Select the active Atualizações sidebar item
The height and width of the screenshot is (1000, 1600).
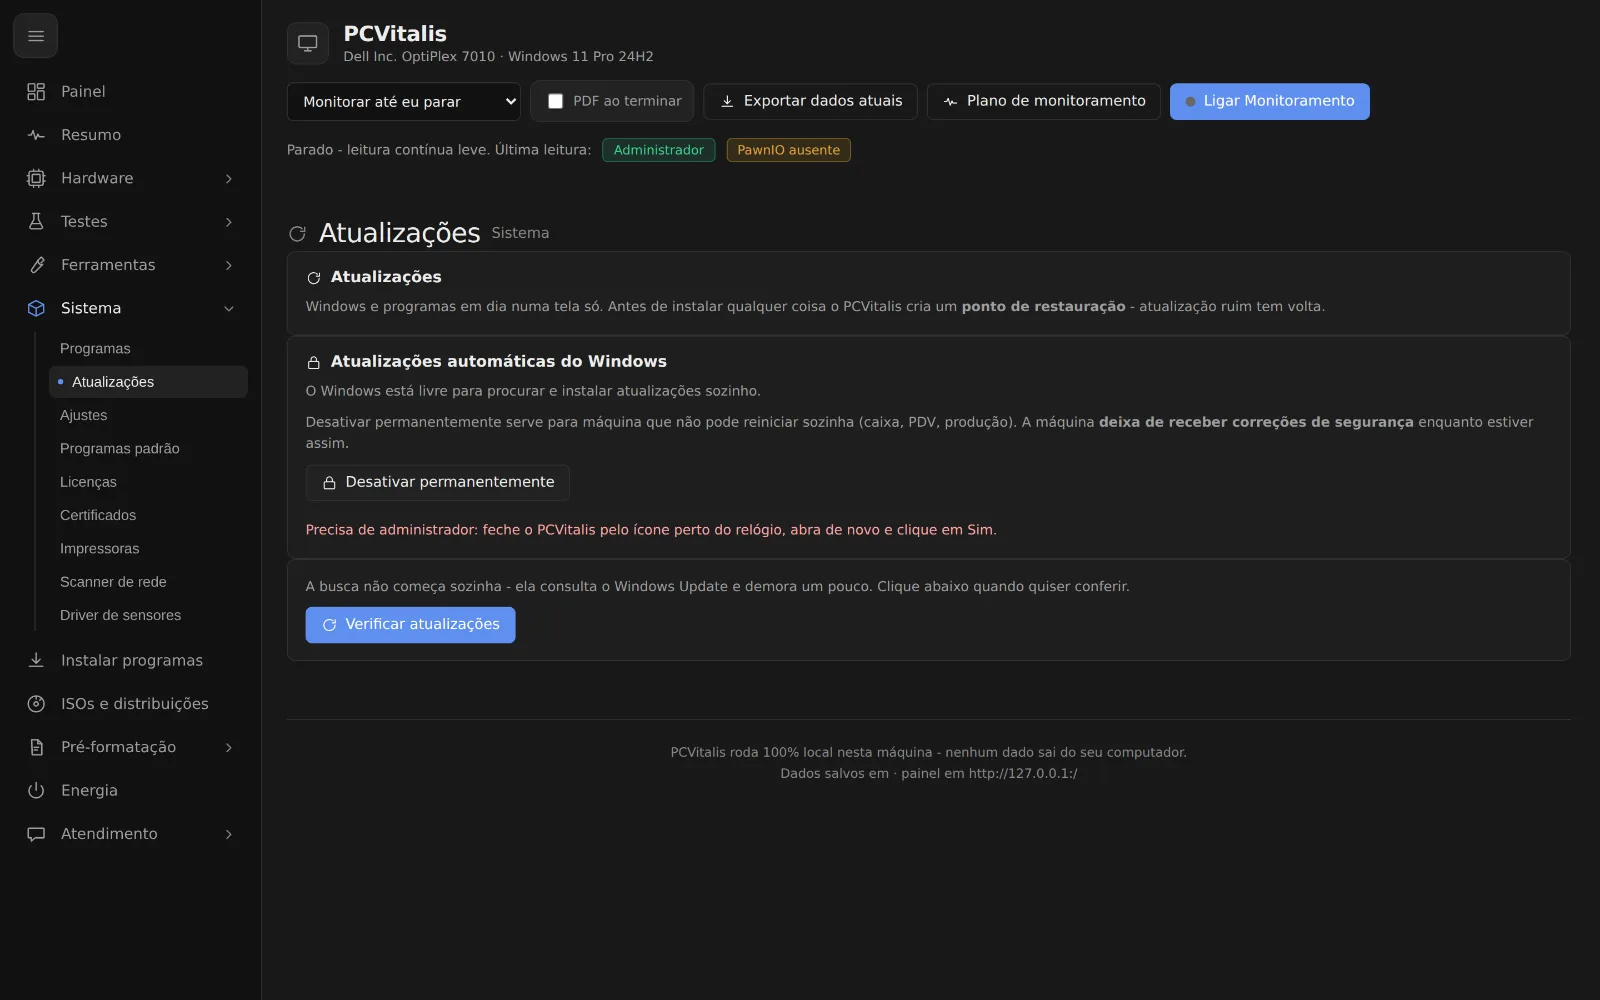coord(148,382)
